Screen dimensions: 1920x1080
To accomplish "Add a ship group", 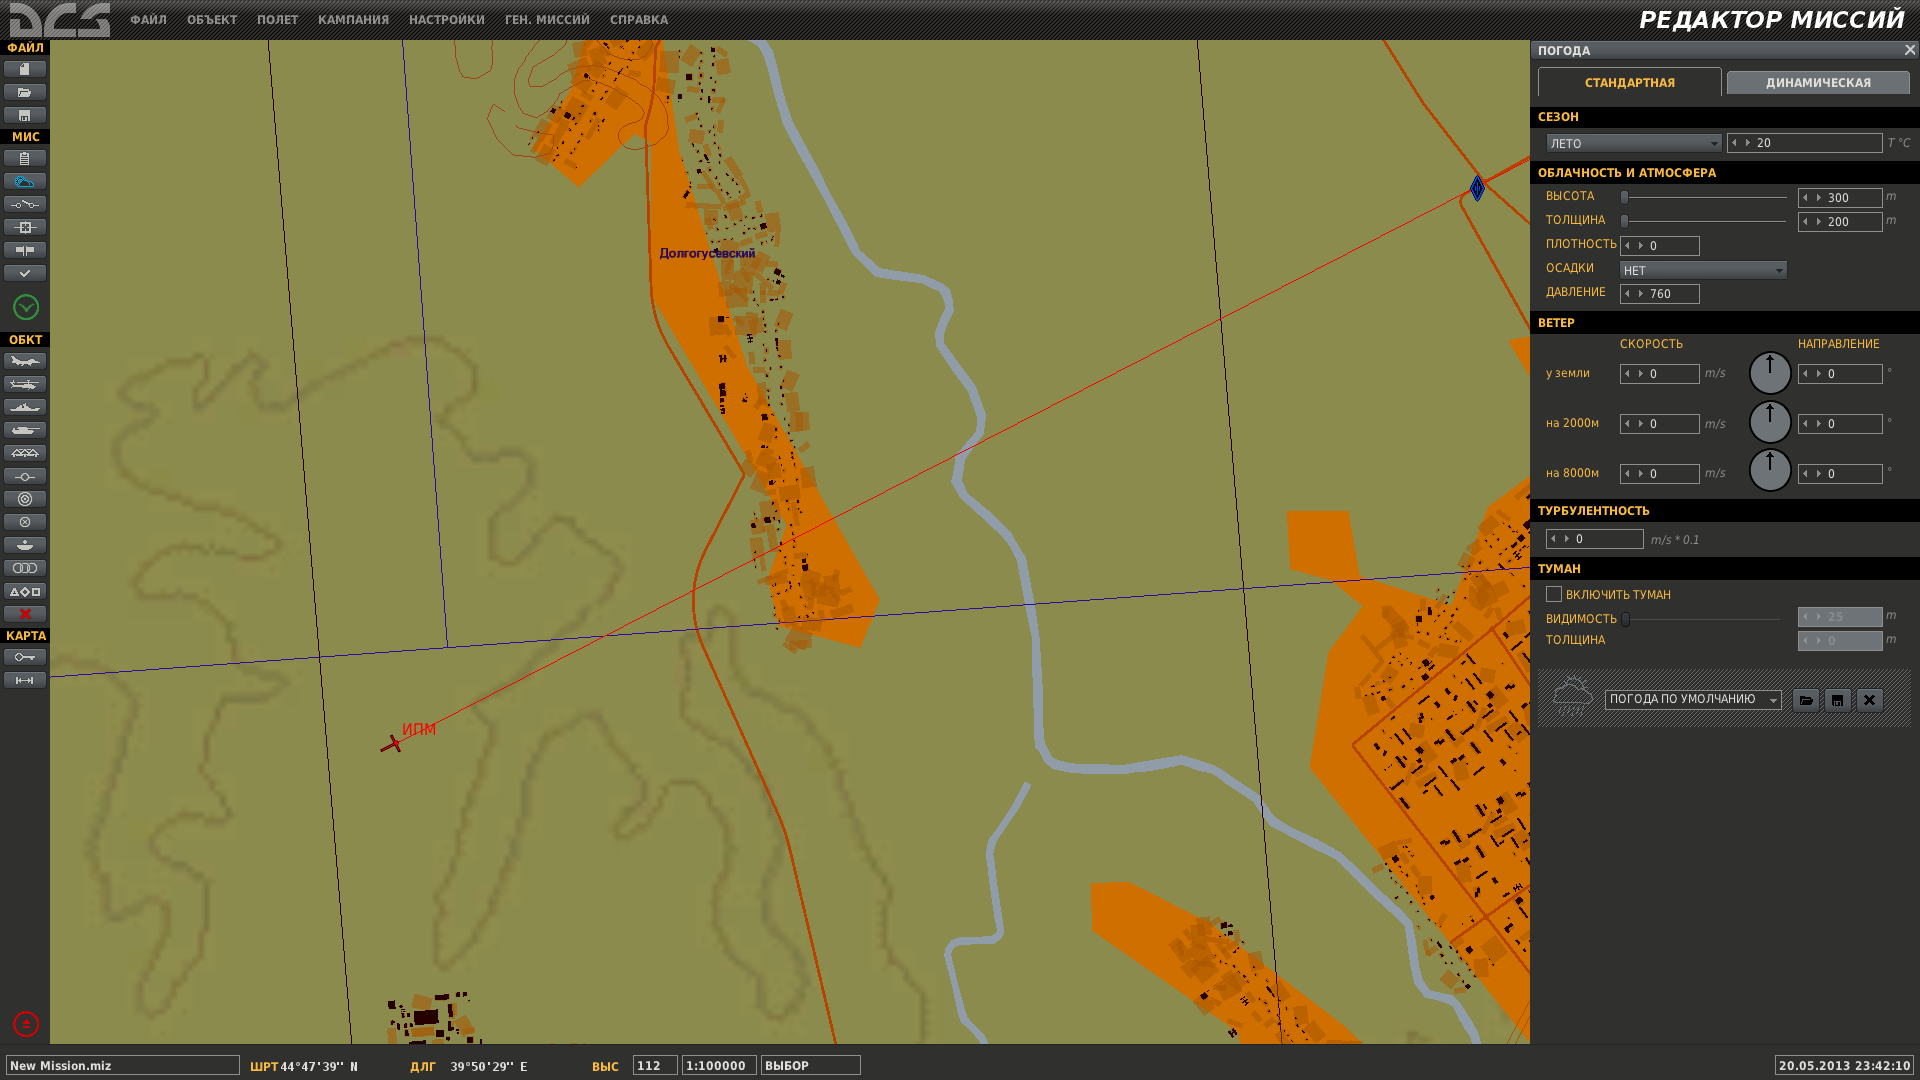I will coord(25,407).
